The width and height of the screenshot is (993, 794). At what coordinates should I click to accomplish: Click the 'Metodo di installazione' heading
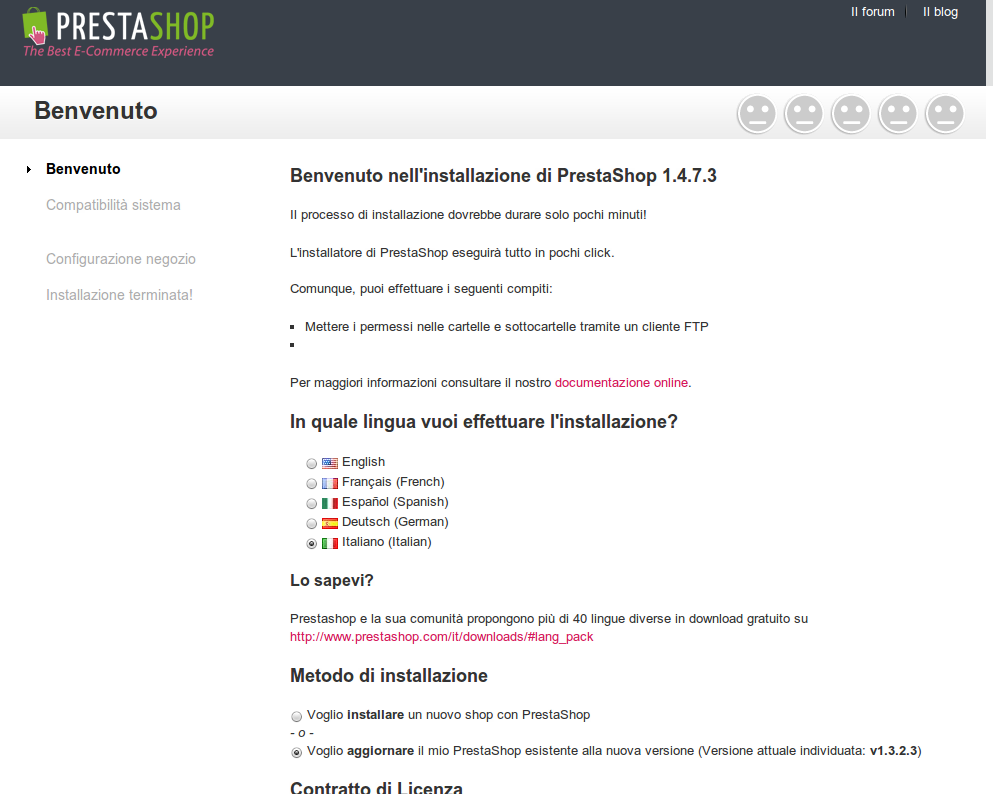(389, 676)
